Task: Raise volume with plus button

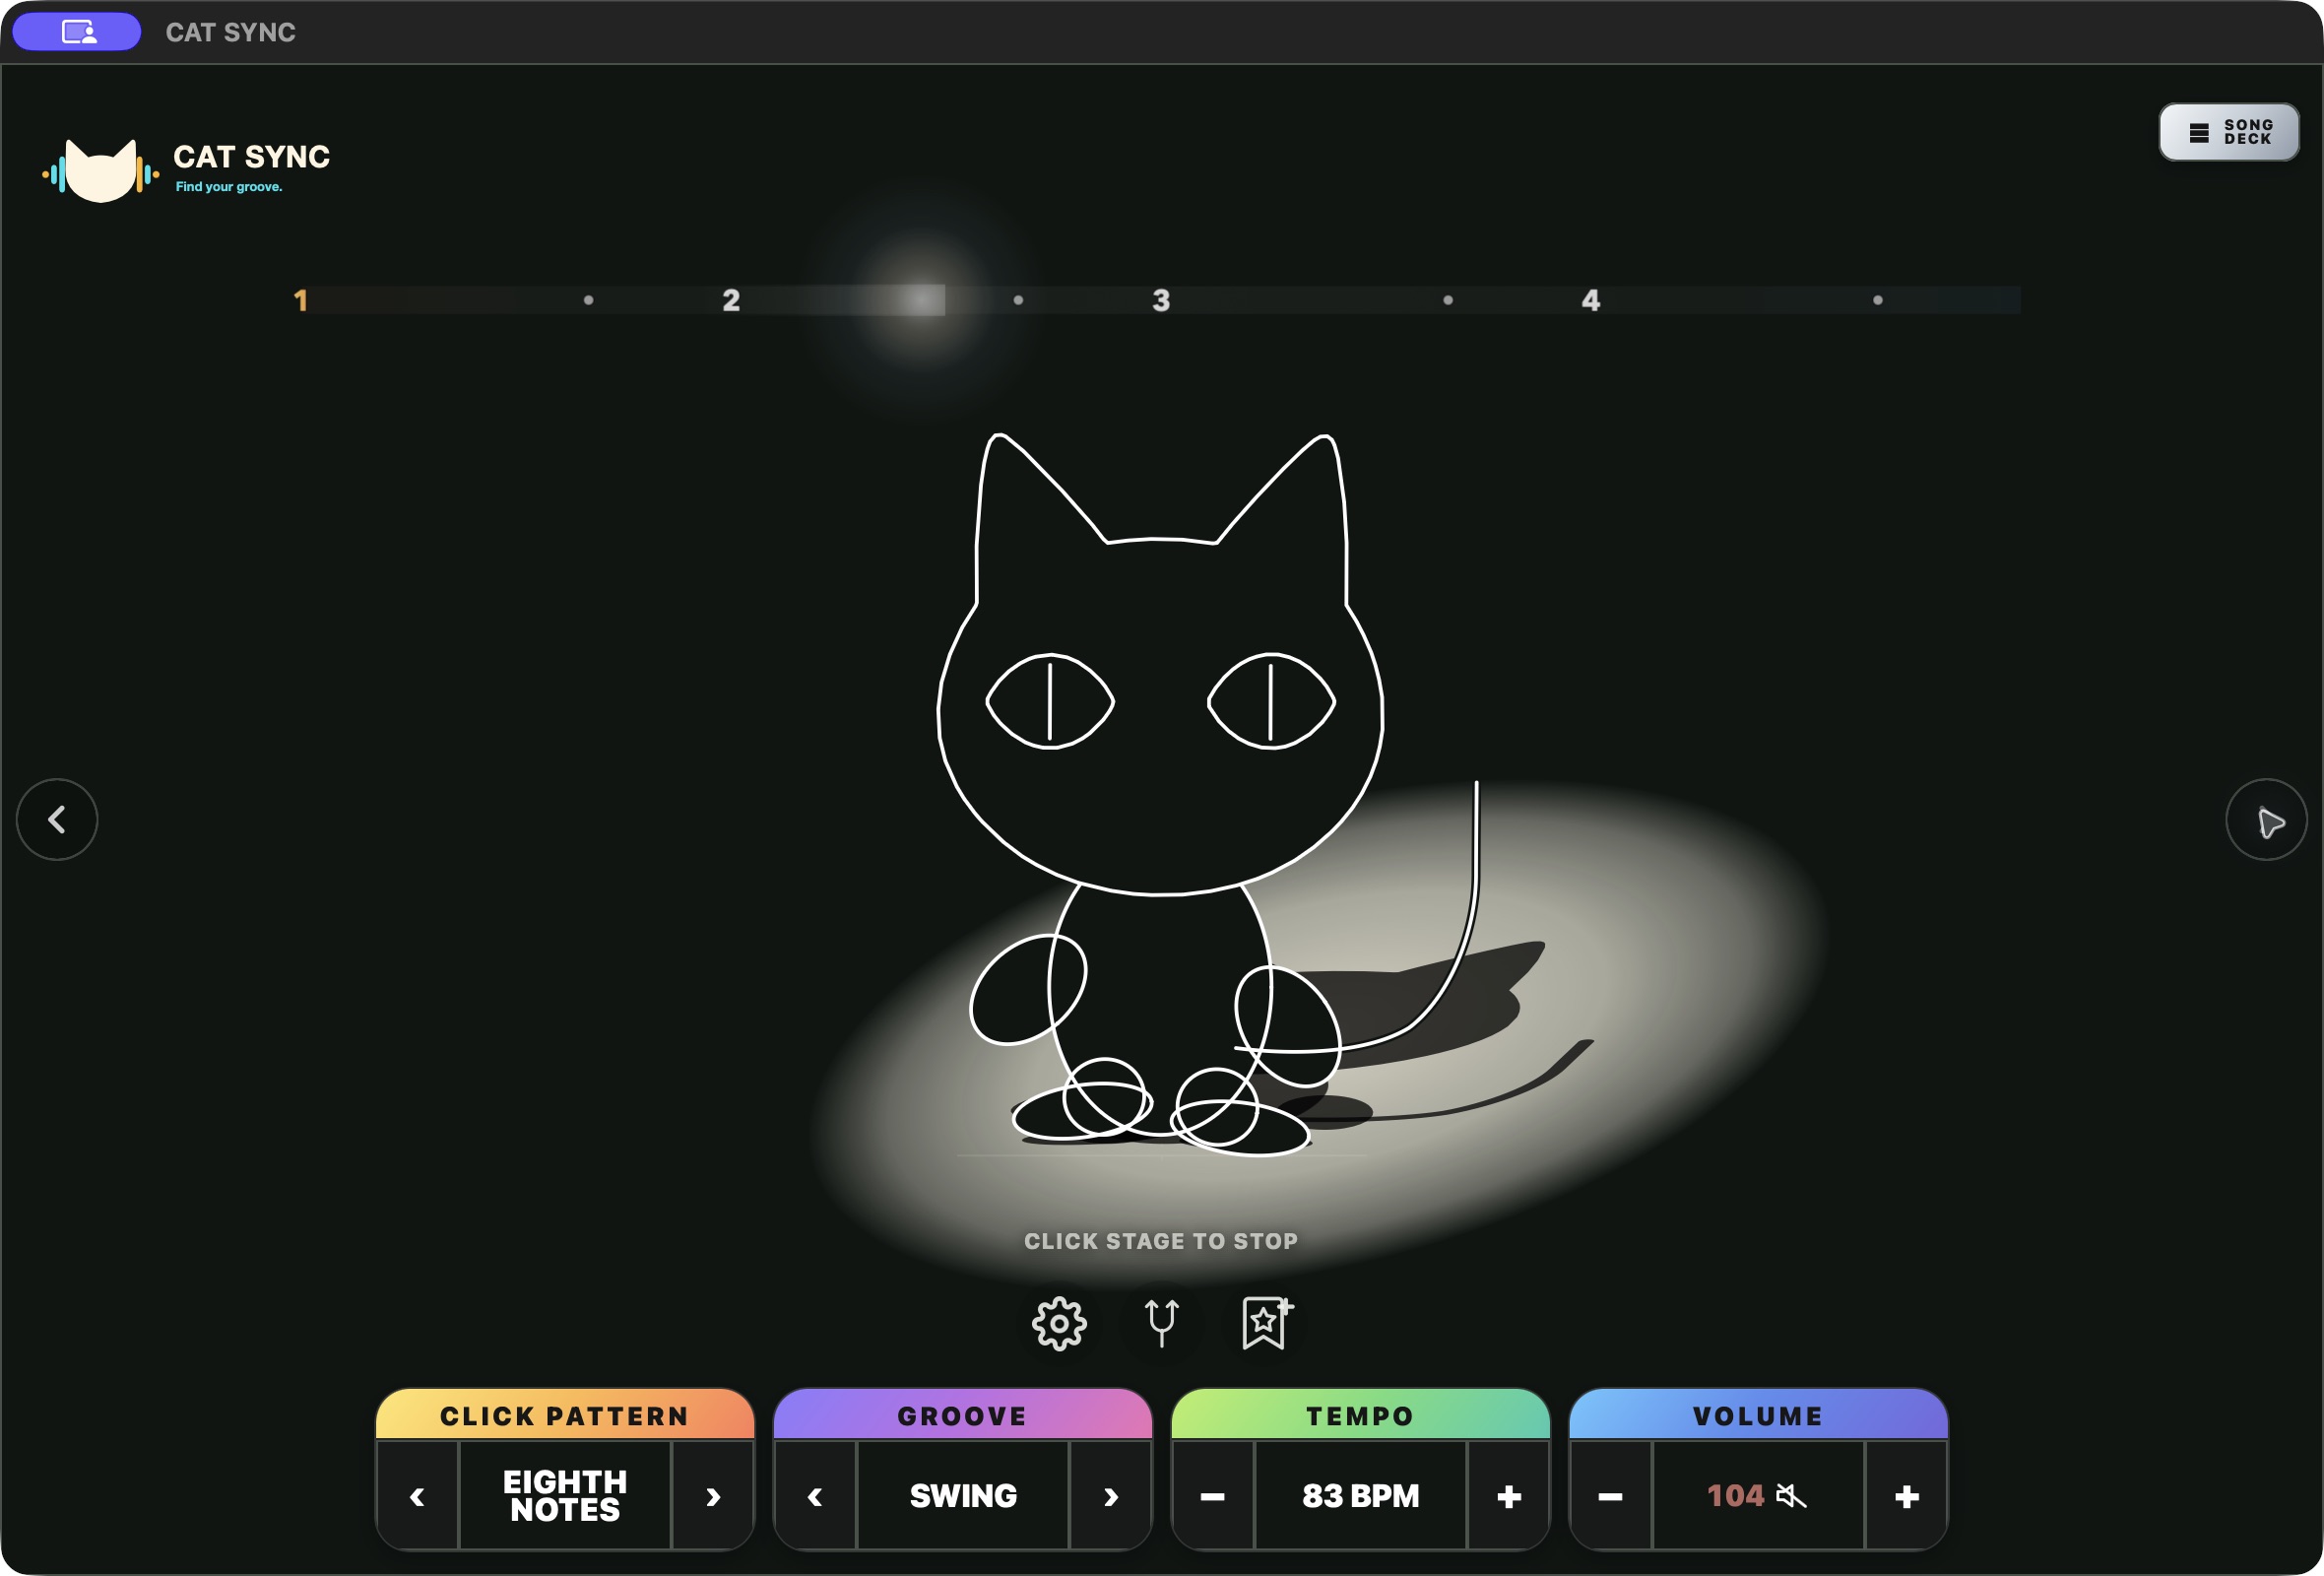Action: [1907, 1496]
